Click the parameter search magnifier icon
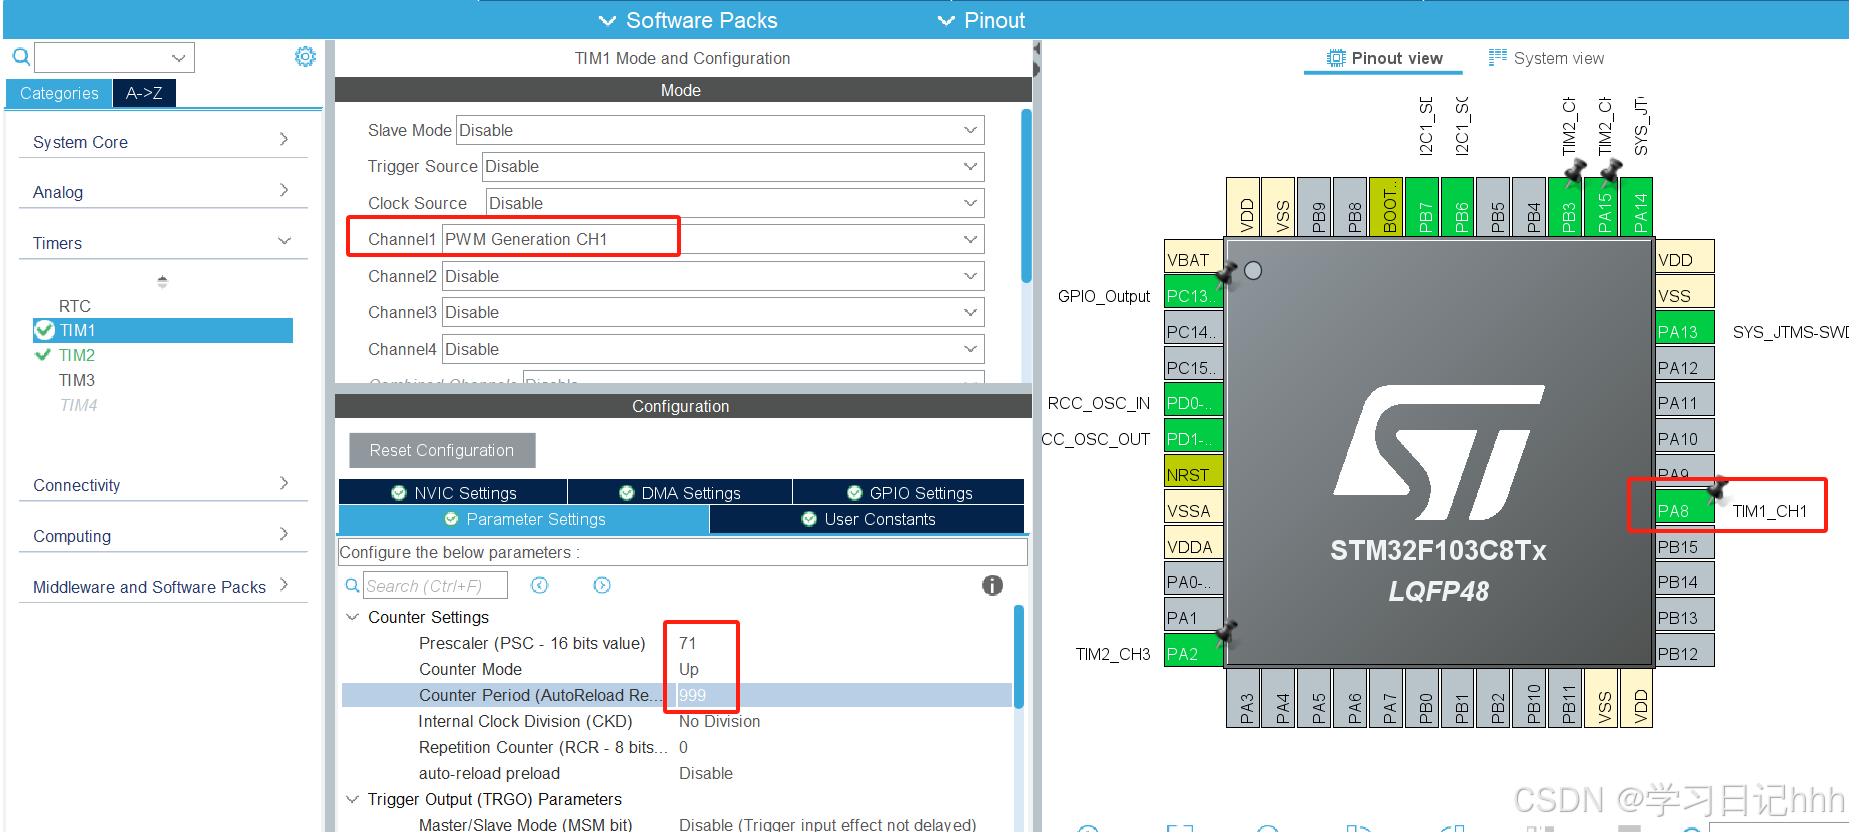1849x832 pixels. (352, 586)
